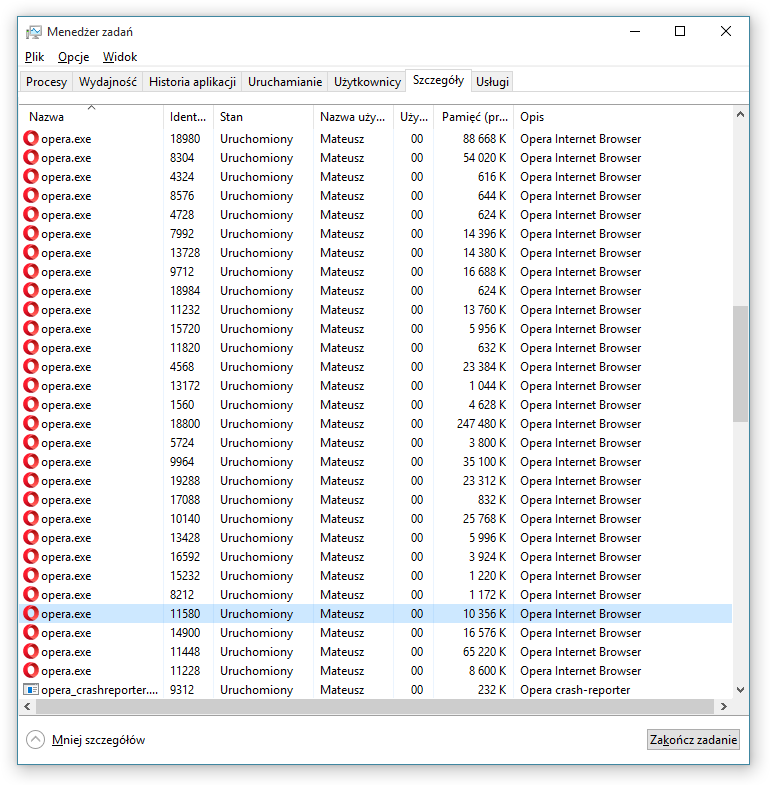Viewport: 770px width, 785px height.
Task: Sort by Nazwa użytkownika column header
Action: 353,117
